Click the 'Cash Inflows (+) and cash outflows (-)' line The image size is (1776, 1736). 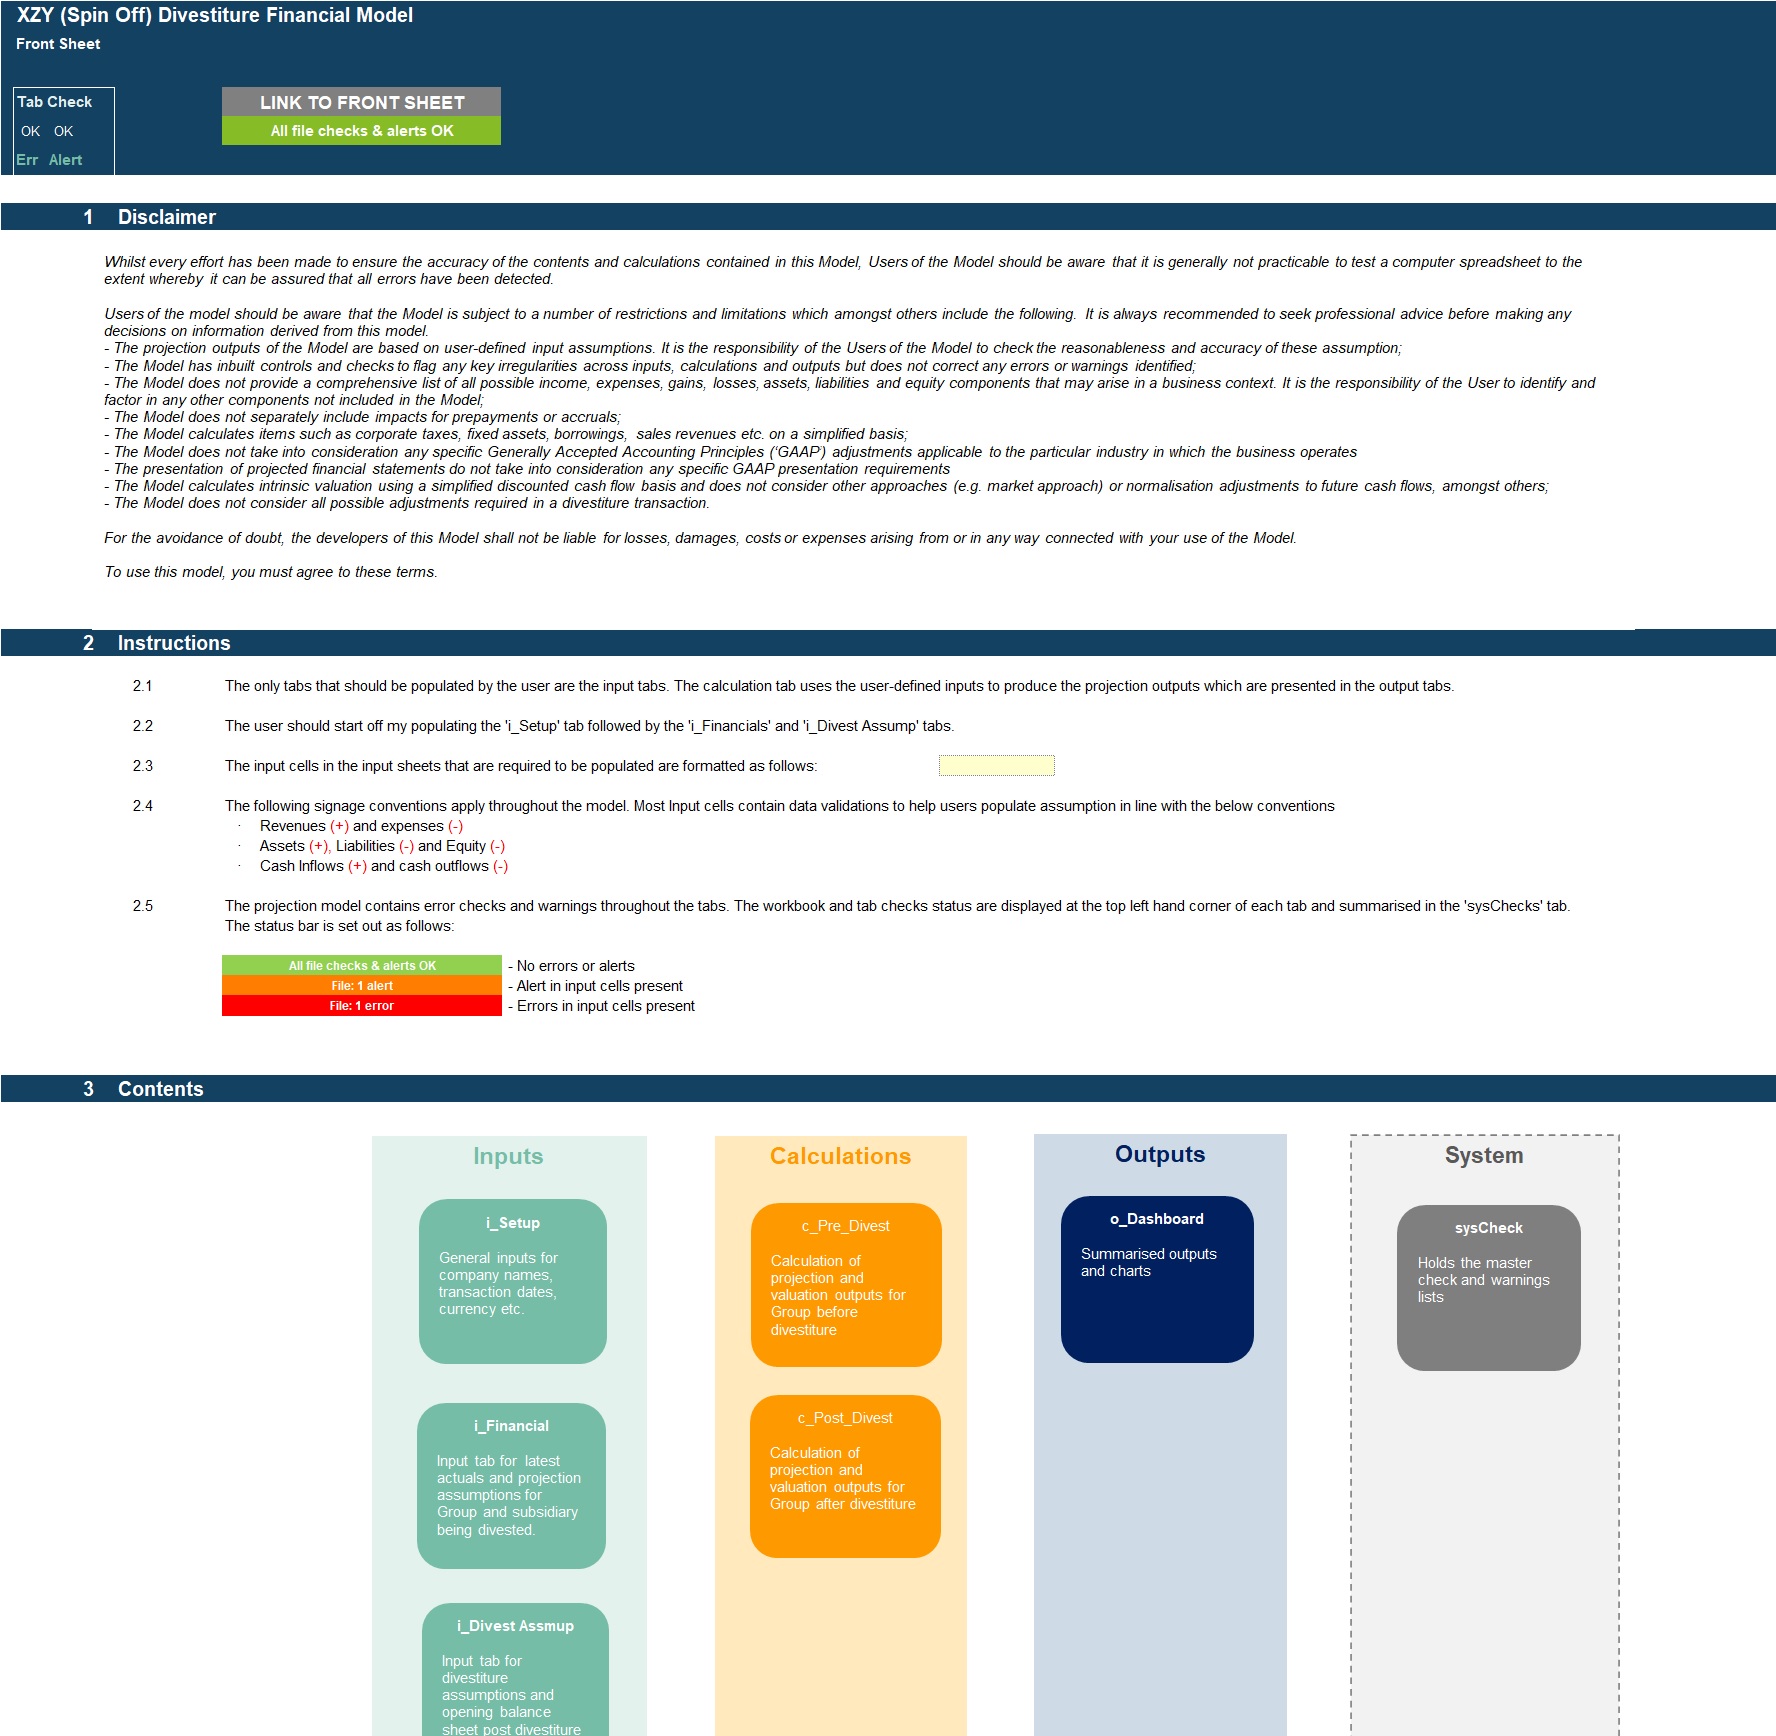[x=384, y=866]
